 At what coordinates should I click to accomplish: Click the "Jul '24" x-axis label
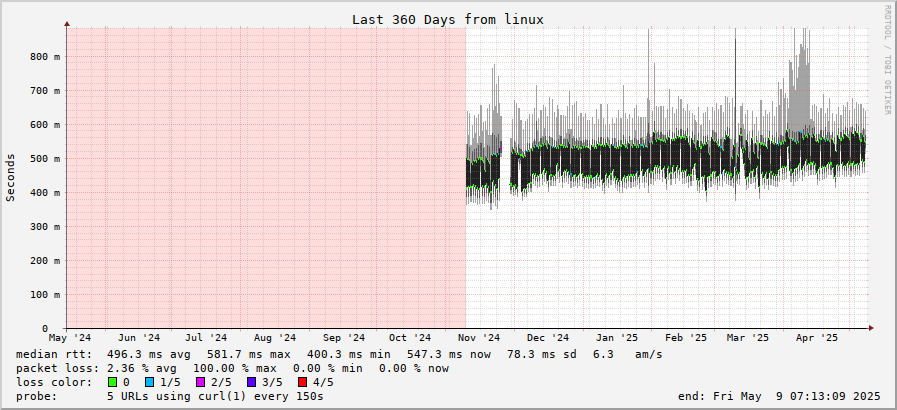pyautogui.click(x=206, y=338)
